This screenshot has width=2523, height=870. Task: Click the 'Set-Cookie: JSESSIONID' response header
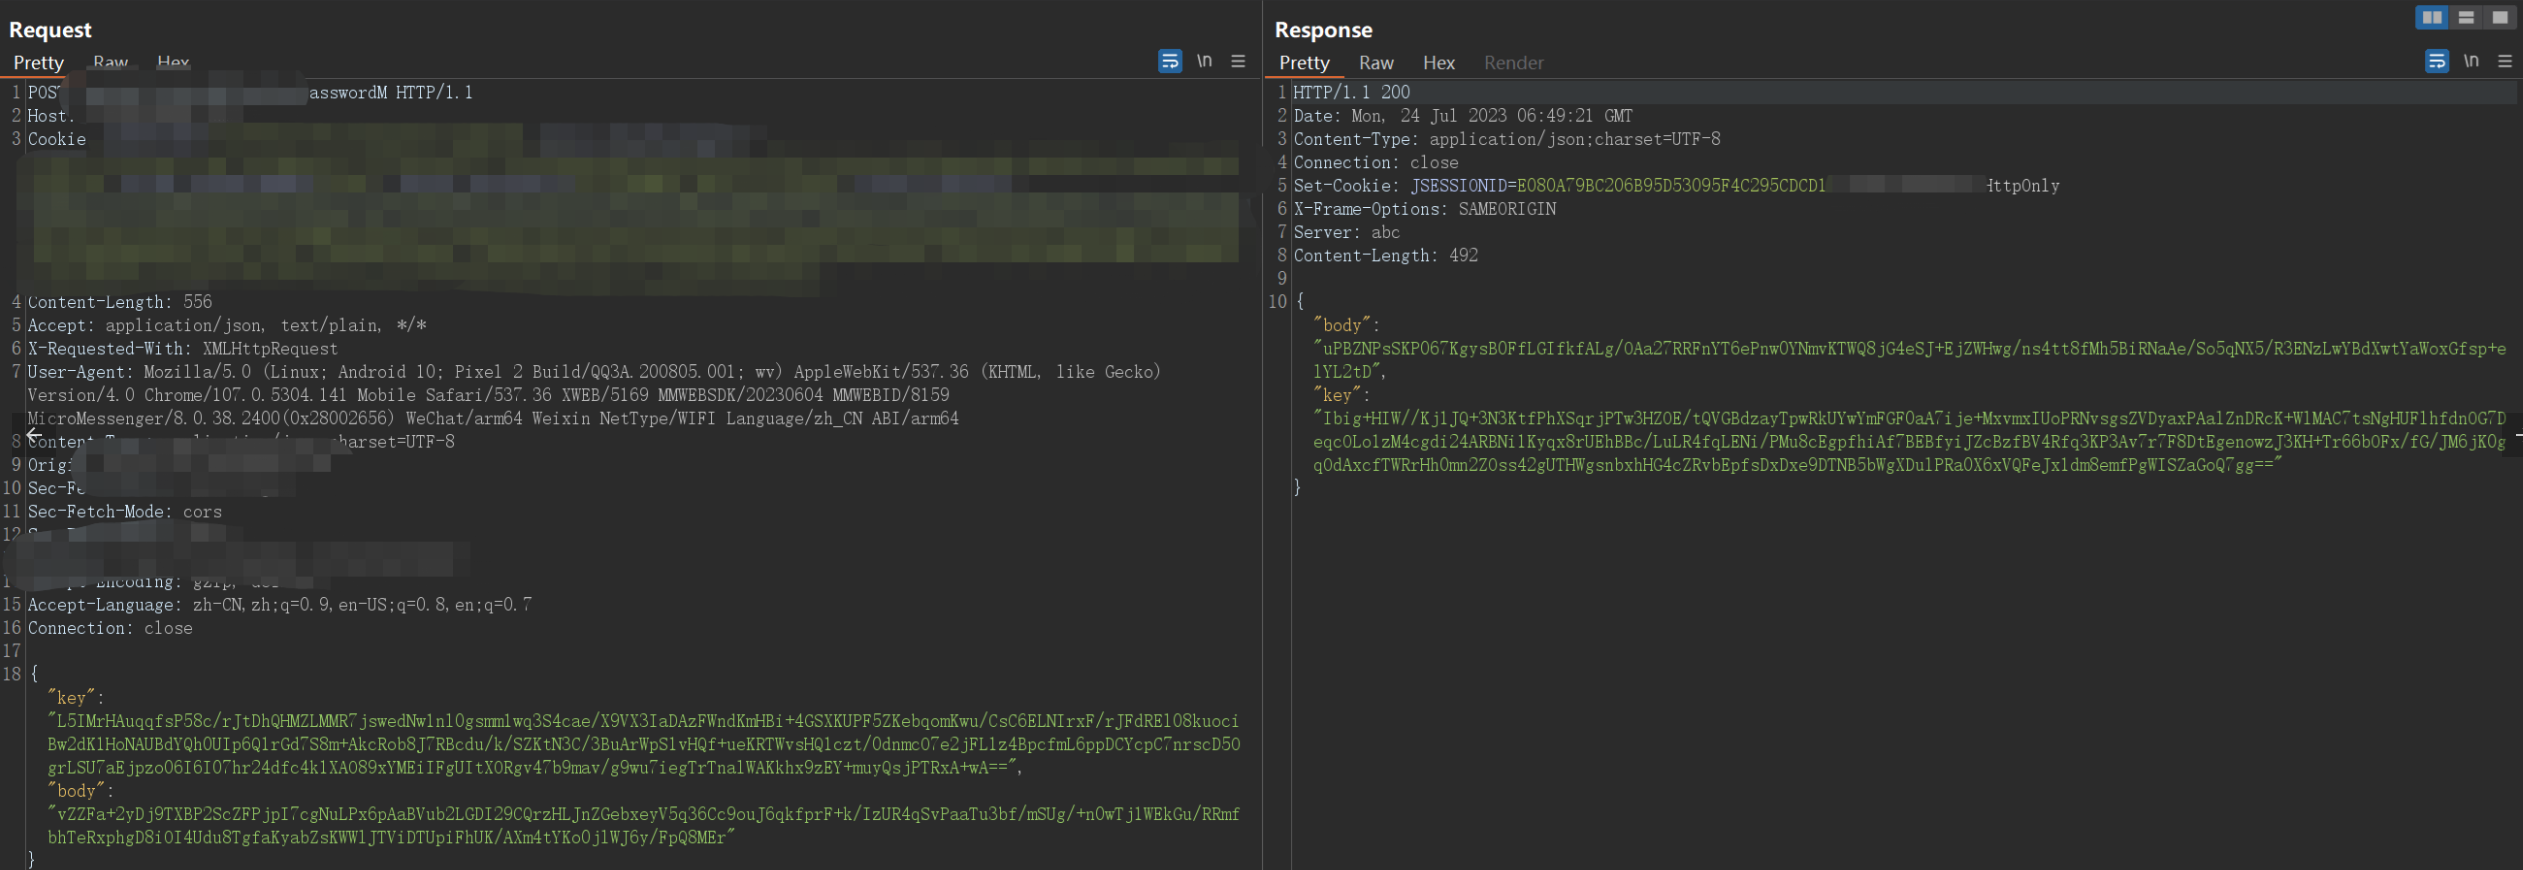[1676, 186]
